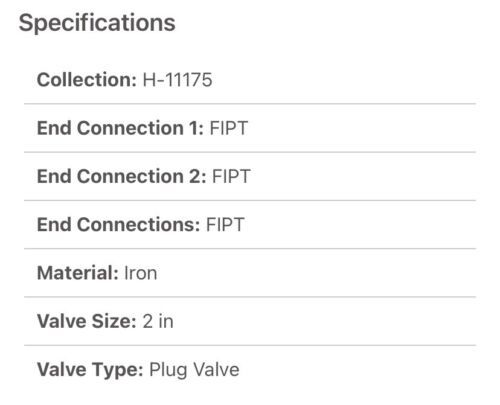Viewport: 500px width, 405px height.
Task: Click divider line below Material row
Action: [250, 297]
